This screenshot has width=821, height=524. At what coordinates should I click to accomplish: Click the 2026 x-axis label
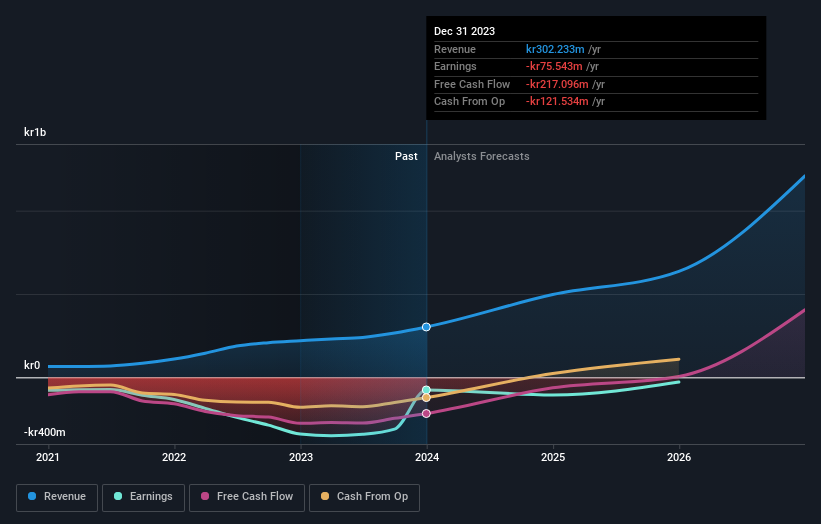tap(679, 457)
